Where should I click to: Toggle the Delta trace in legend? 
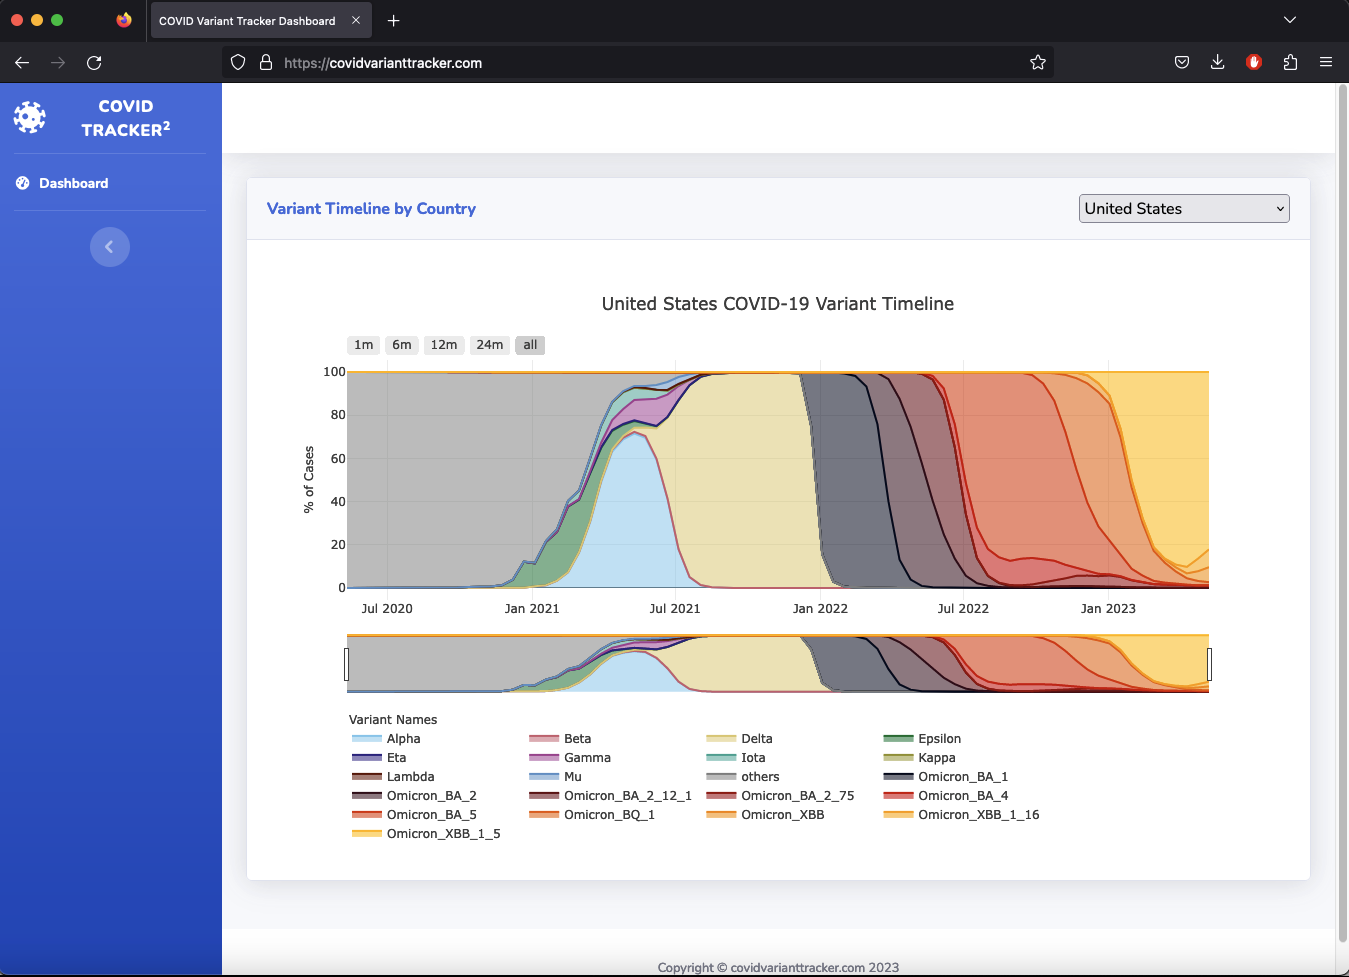tap(740, 739)
